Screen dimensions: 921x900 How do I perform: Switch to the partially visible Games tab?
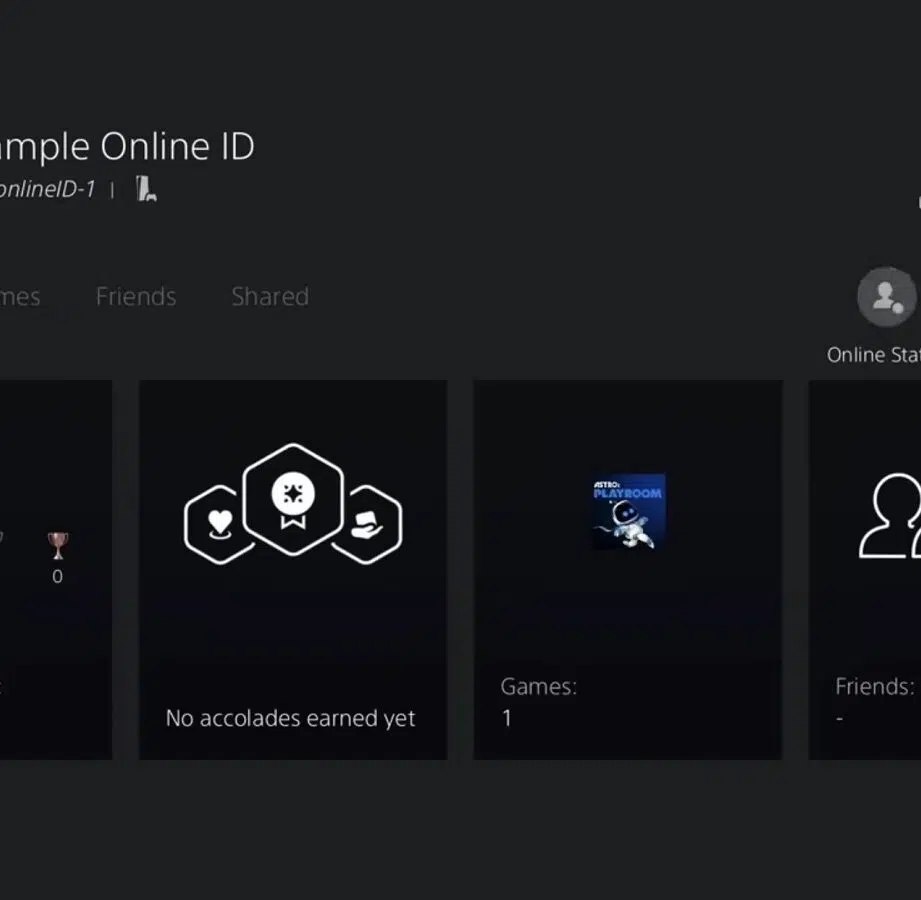[20, 297]
